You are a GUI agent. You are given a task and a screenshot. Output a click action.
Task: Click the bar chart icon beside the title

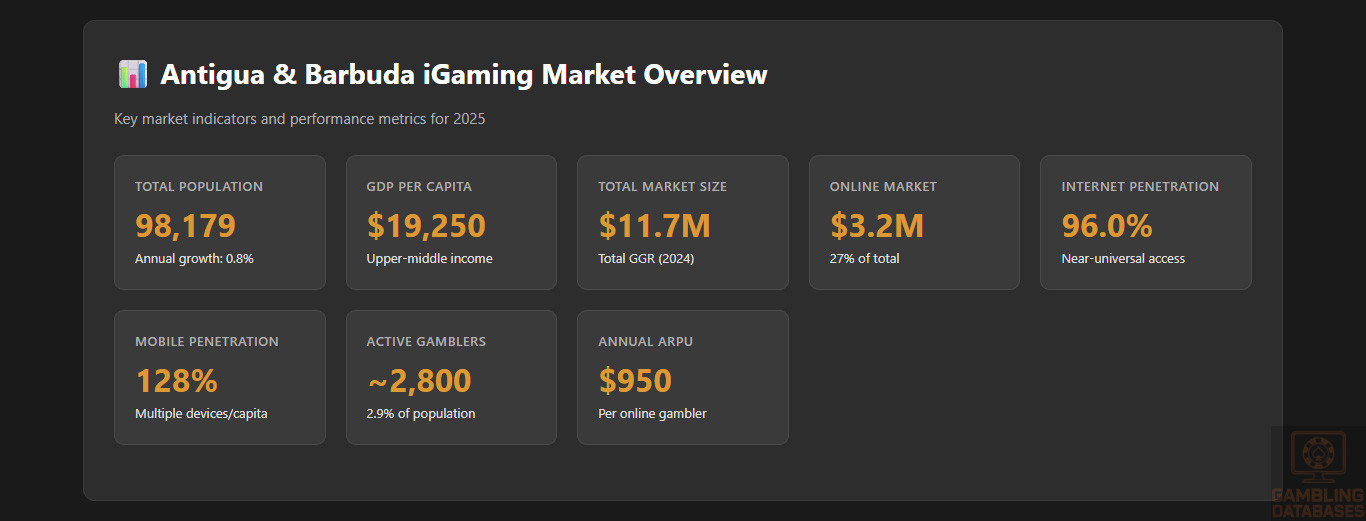coord(132,74)
